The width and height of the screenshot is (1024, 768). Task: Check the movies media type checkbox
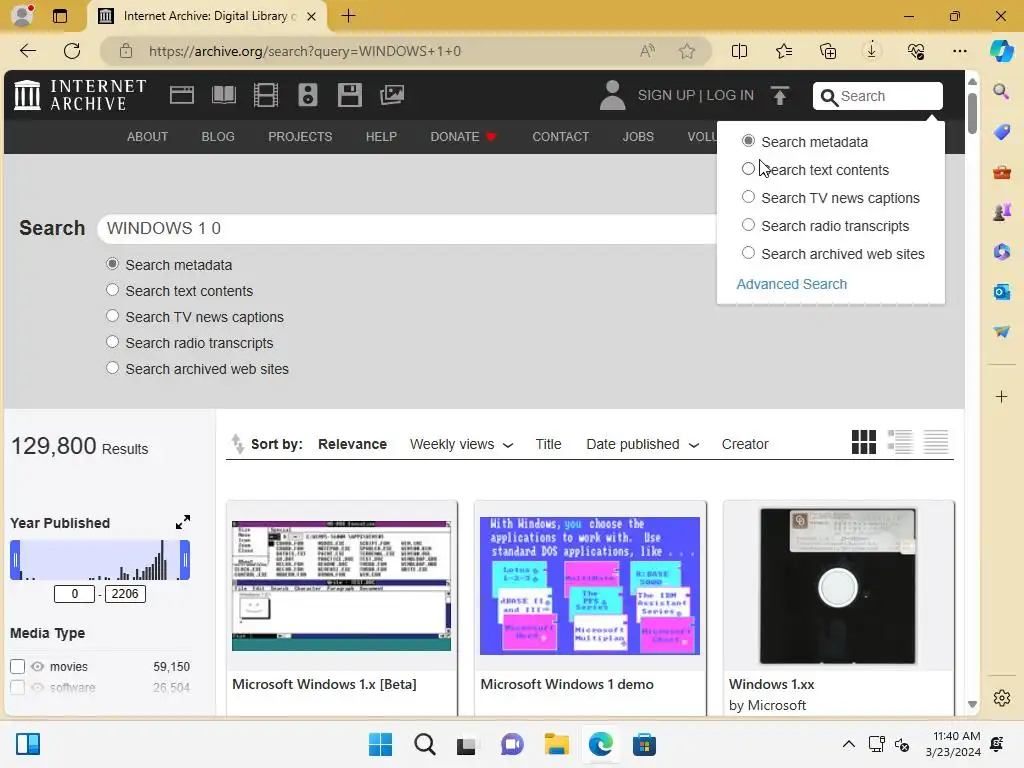[18, 667]
